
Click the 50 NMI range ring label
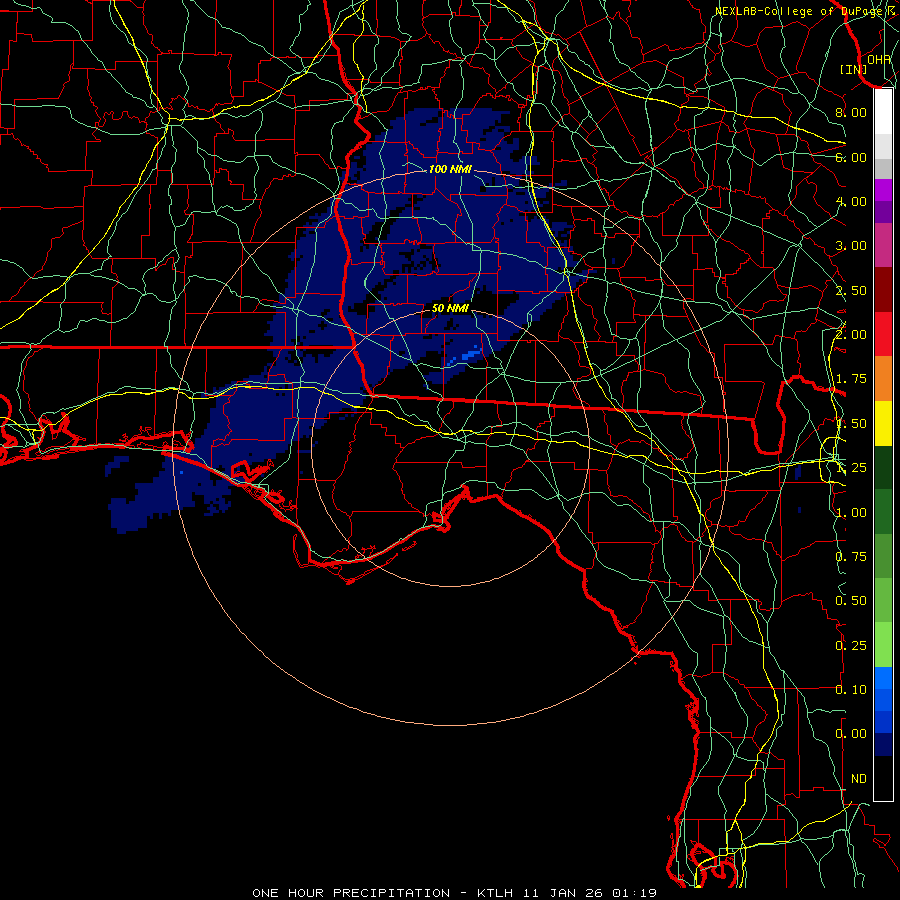click(450, 309)
